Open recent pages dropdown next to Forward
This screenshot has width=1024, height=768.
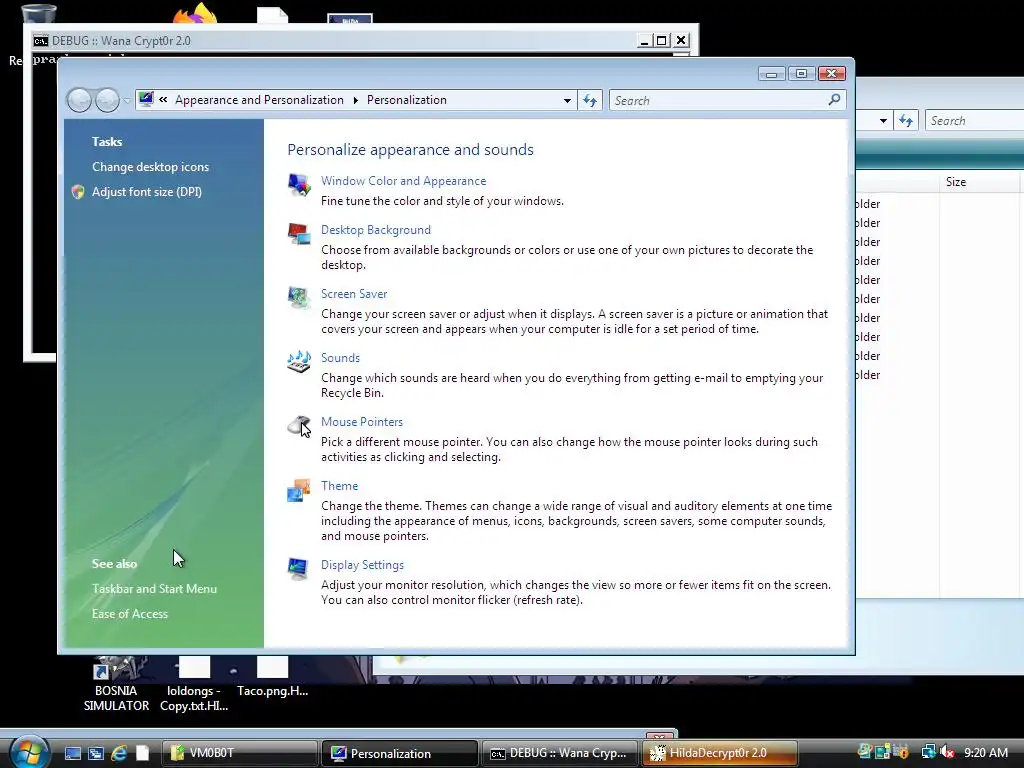[x=127, y=101]
